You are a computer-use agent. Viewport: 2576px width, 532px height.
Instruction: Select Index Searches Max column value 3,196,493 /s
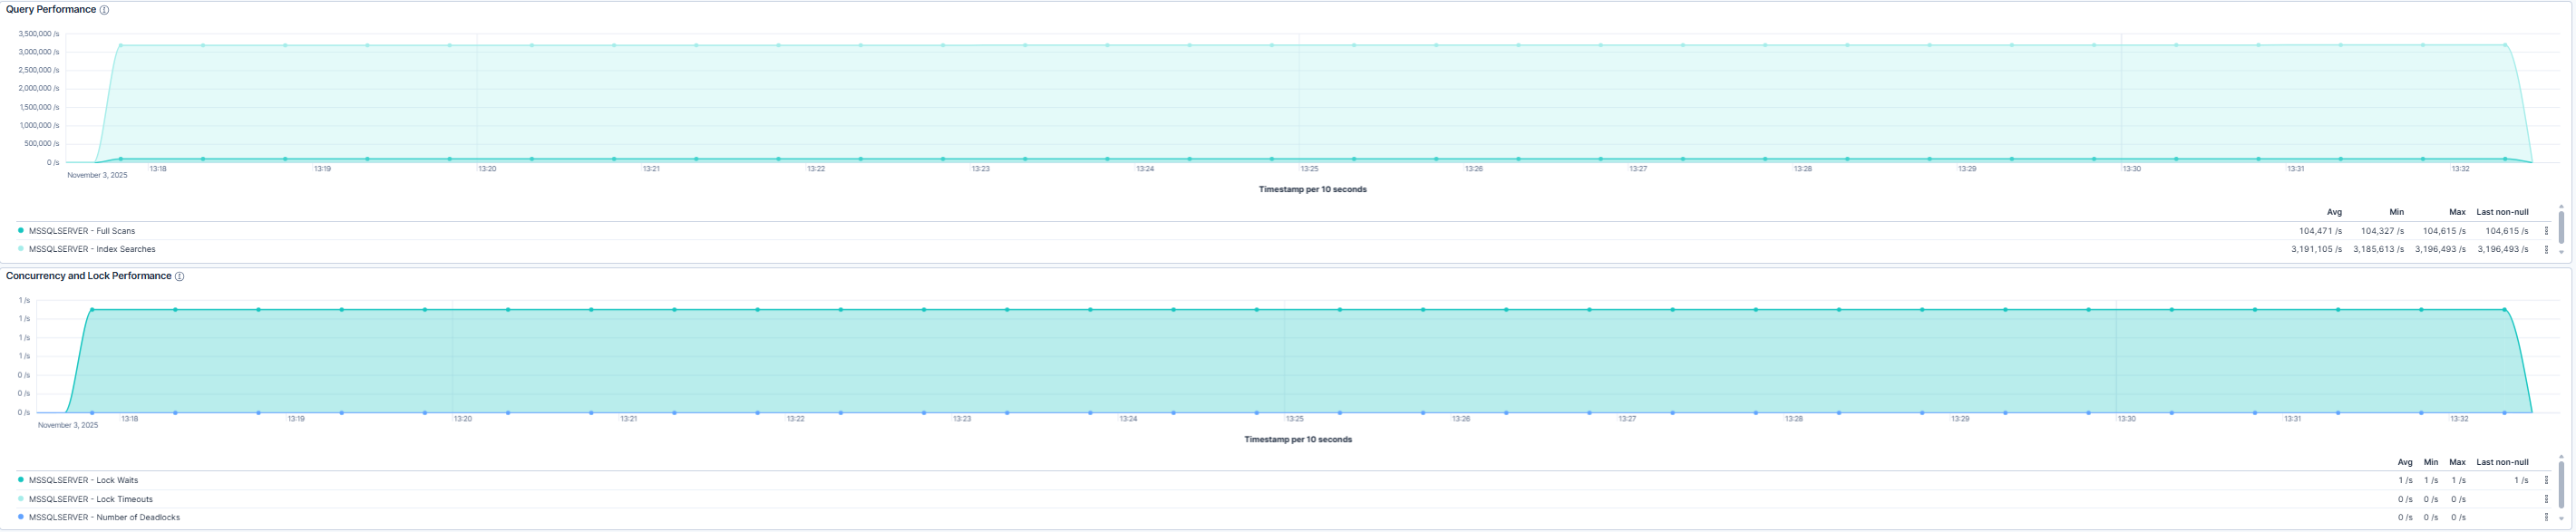pyautogui.click(x=2440, y=249)
